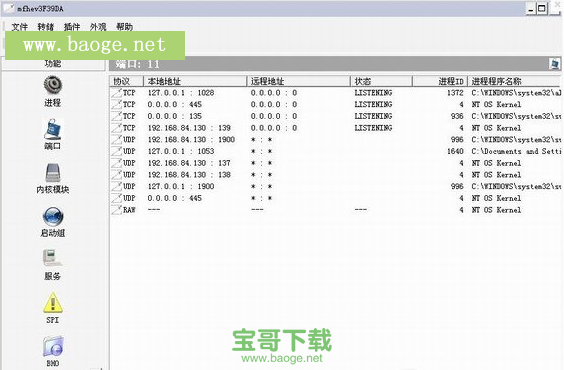Click the row icon for TCP 192.168.84.130 : 139

[x=117, y=128]
